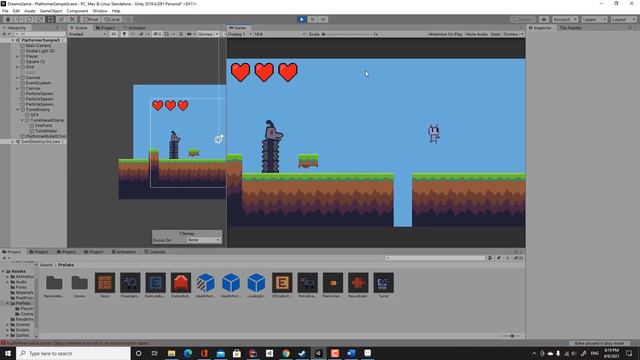Switch to the Scene tab
Image resolution: width=640 pixels, height=360 pixels.
pyautogui.click(x=79, y=28)
